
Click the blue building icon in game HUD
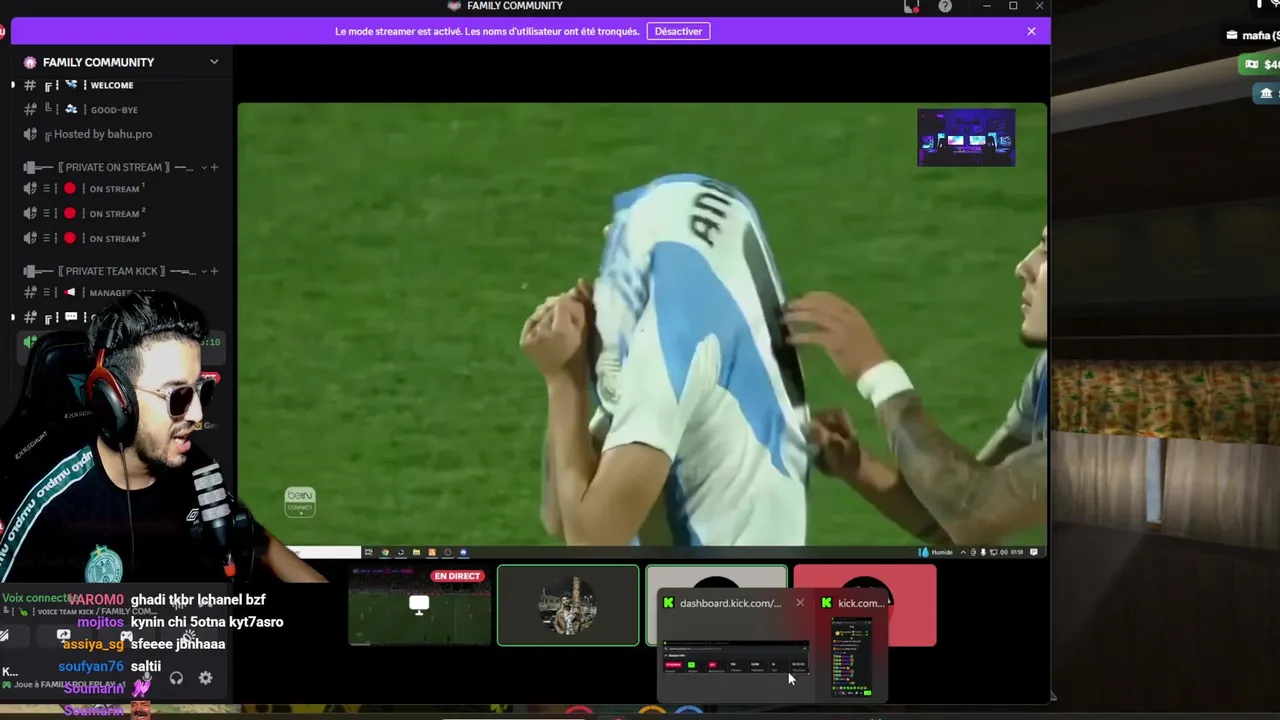click(x=1266, y=93)
